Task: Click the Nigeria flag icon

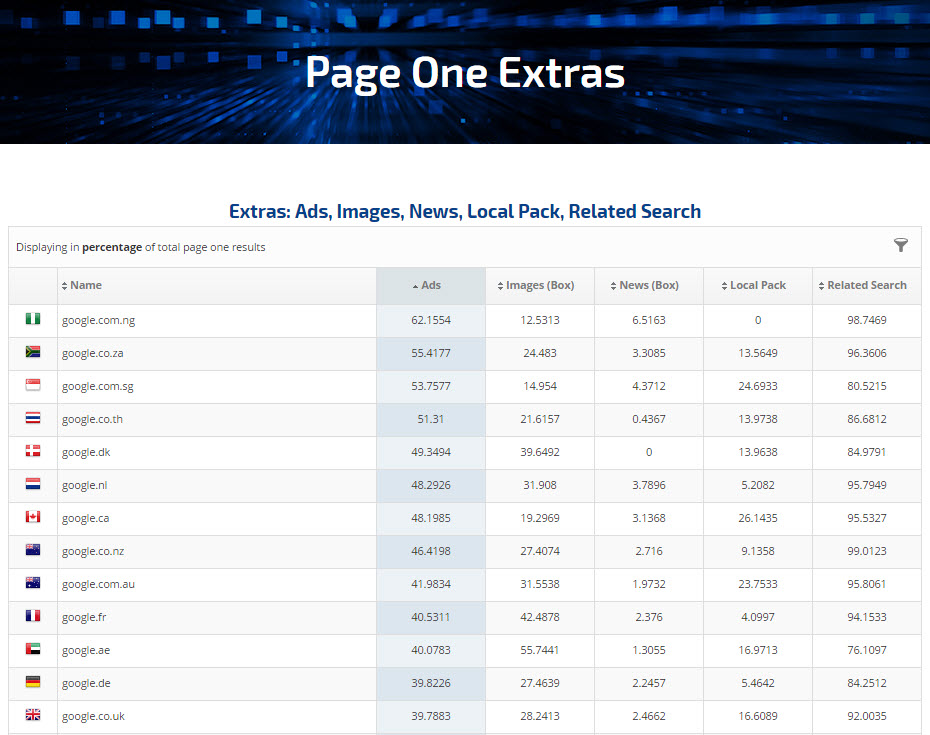Action: click(x=33, y=320)
